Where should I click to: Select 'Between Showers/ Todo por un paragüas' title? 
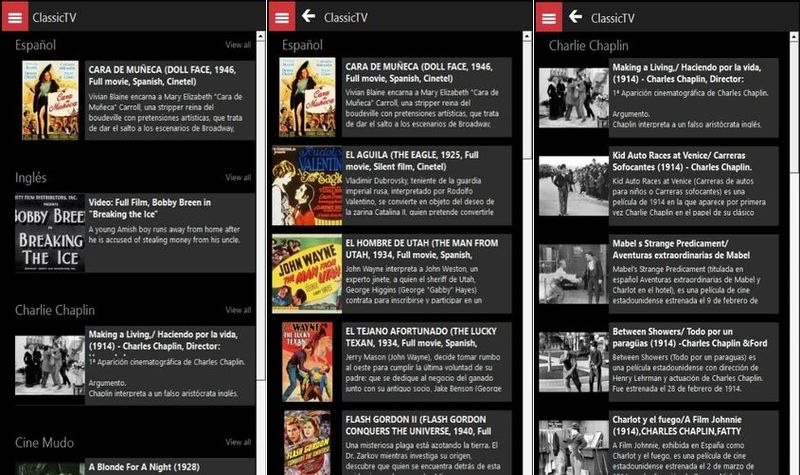pos(690,337)
